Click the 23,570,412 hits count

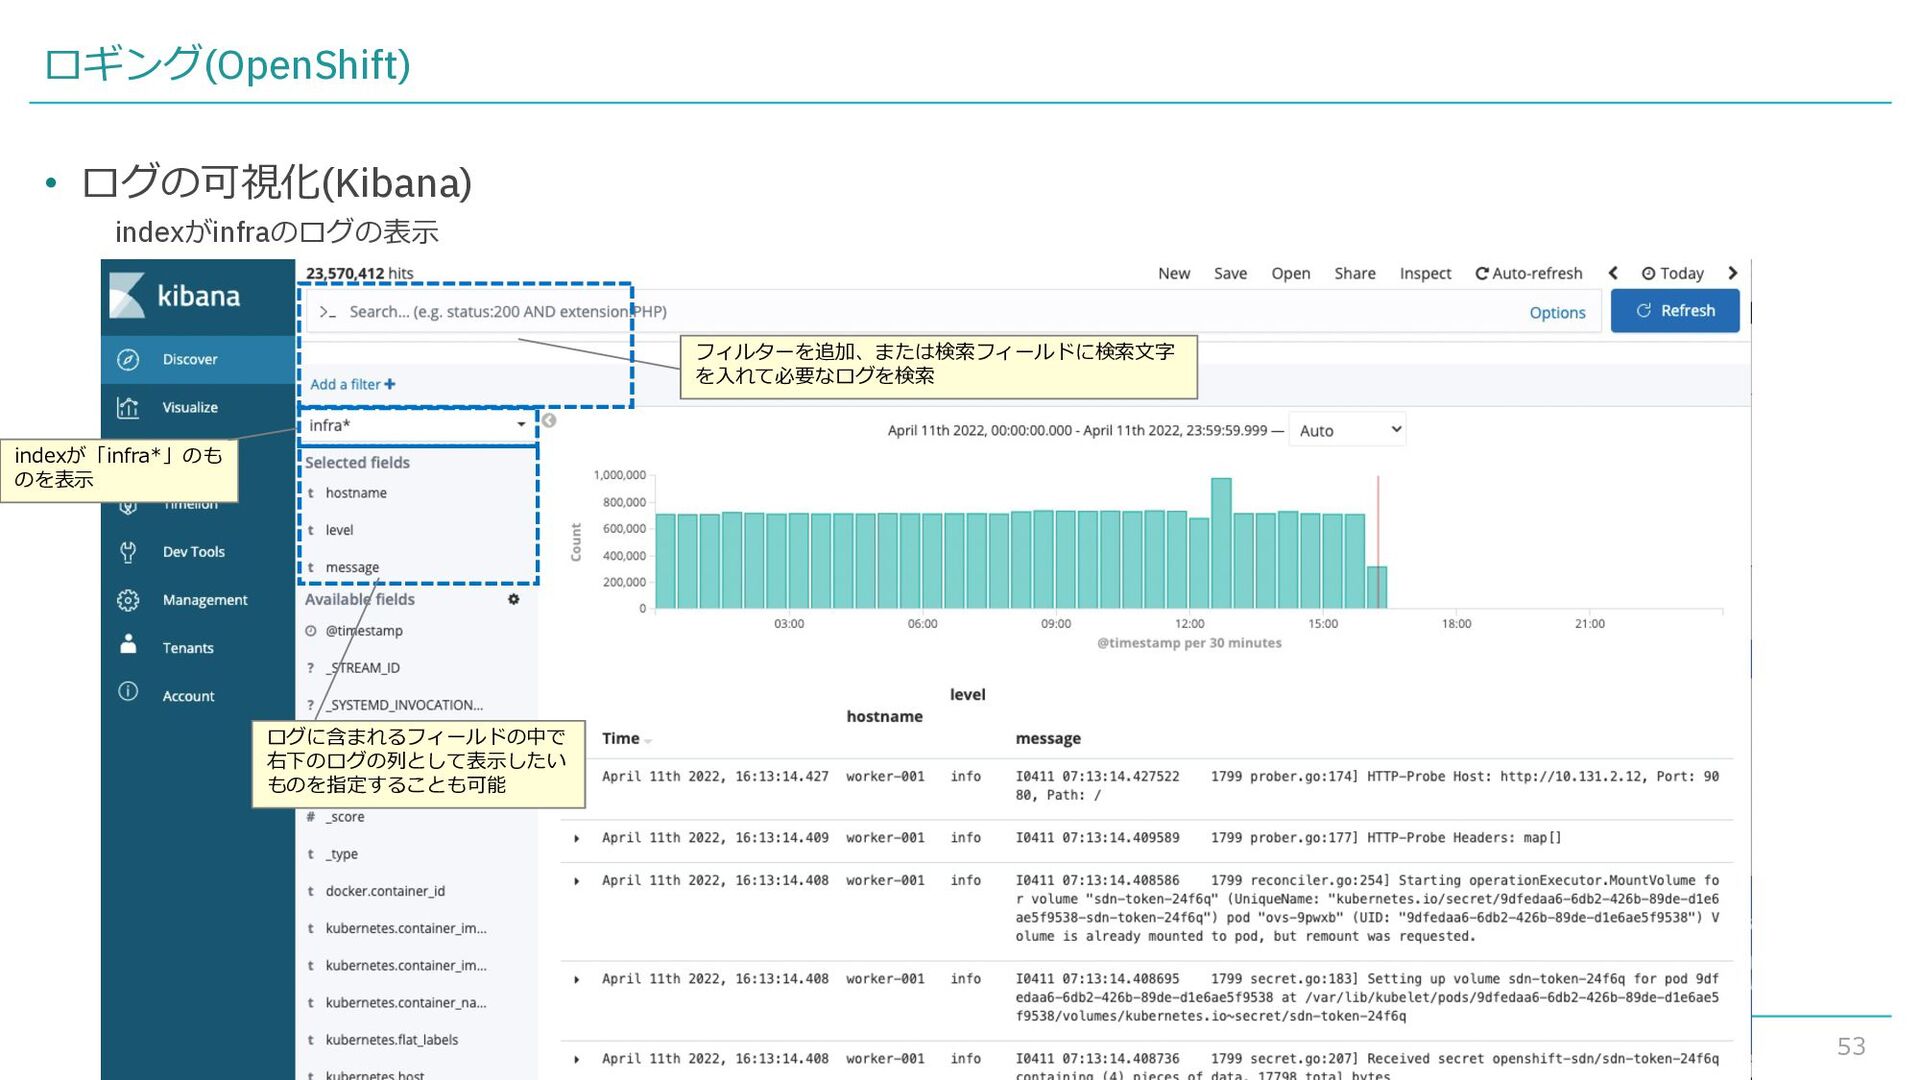pos(359,273)
